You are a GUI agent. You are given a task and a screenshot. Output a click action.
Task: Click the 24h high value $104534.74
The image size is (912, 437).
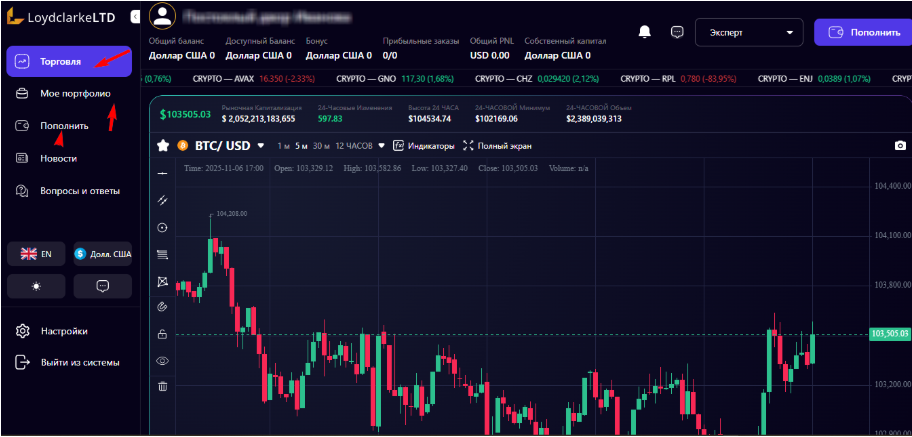[x=430, y=119]
